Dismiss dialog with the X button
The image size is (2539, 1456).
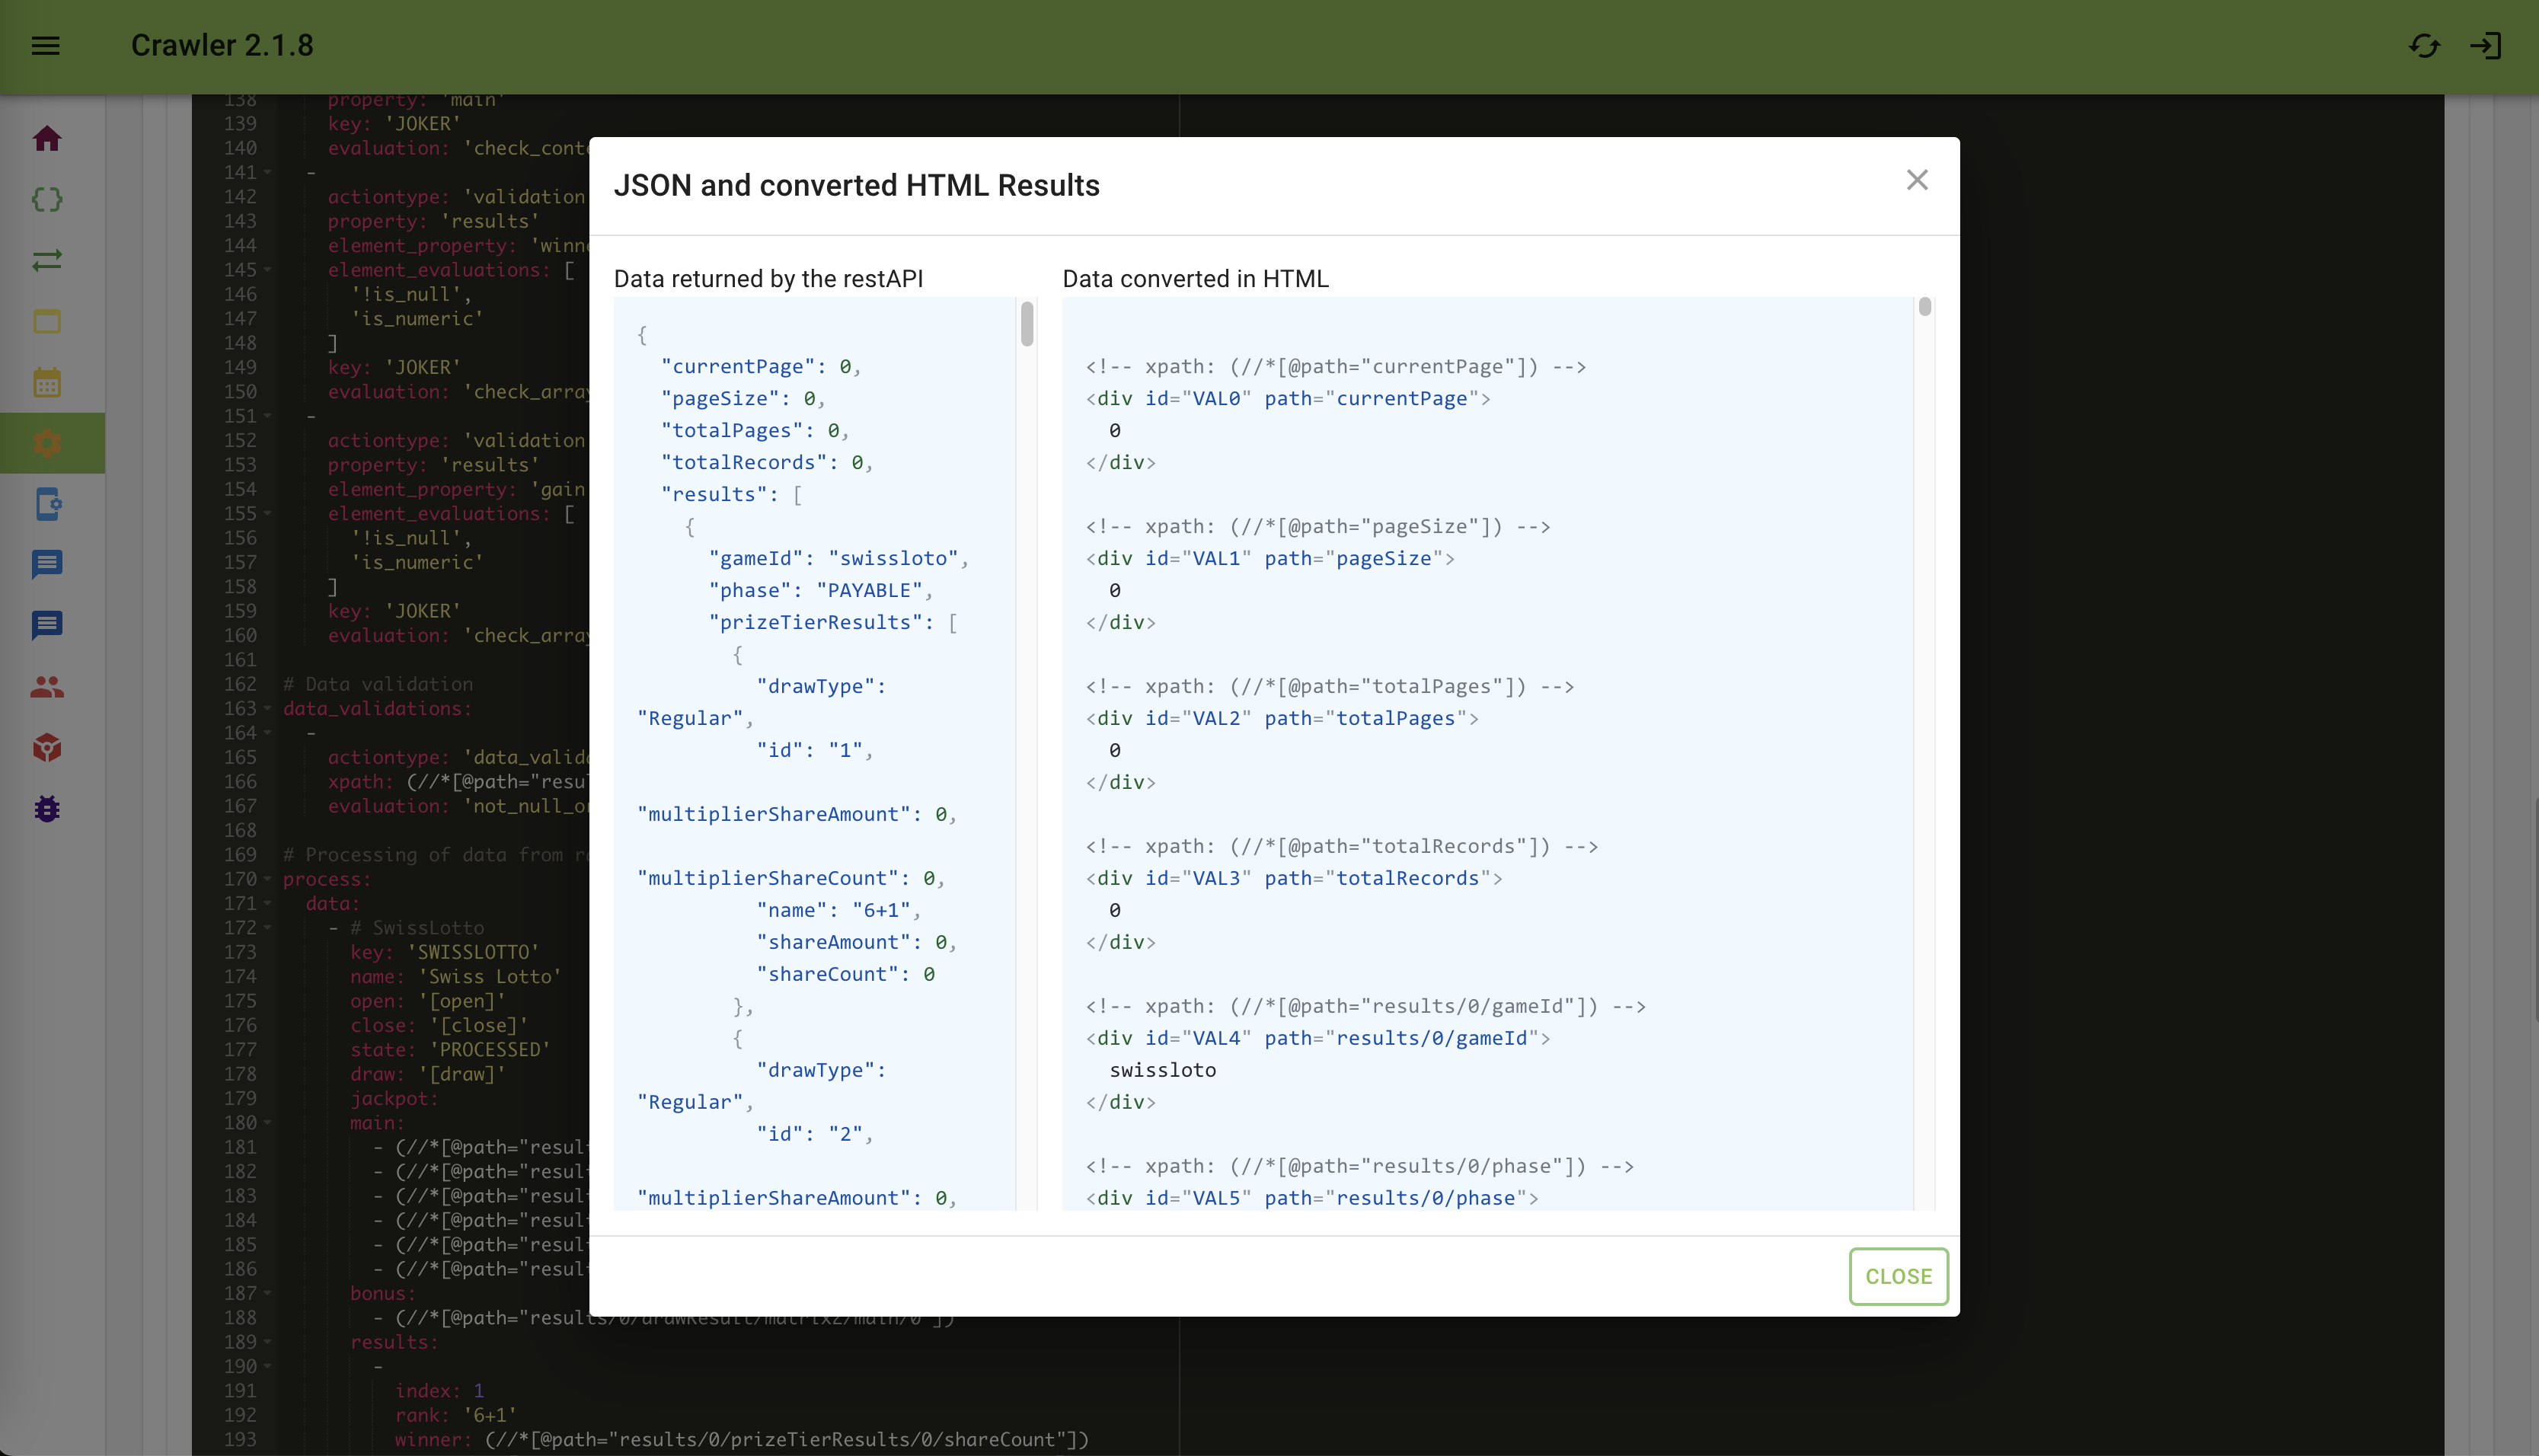[x=1916, y=180]
